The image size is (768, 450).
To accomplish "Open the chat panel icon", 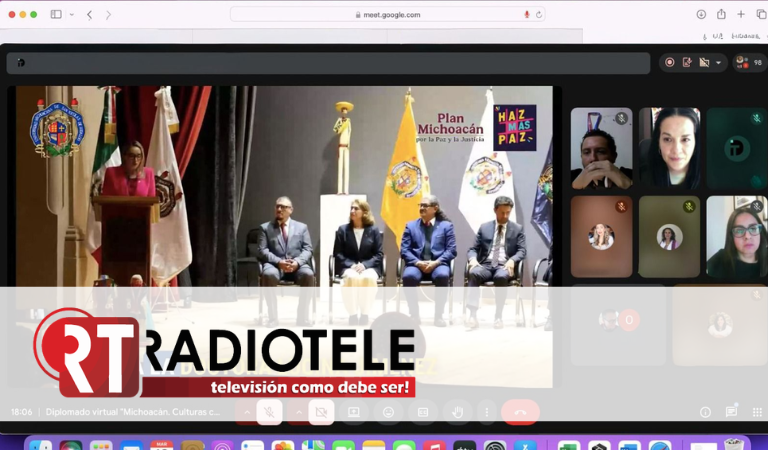I will [x=731, y=411].
